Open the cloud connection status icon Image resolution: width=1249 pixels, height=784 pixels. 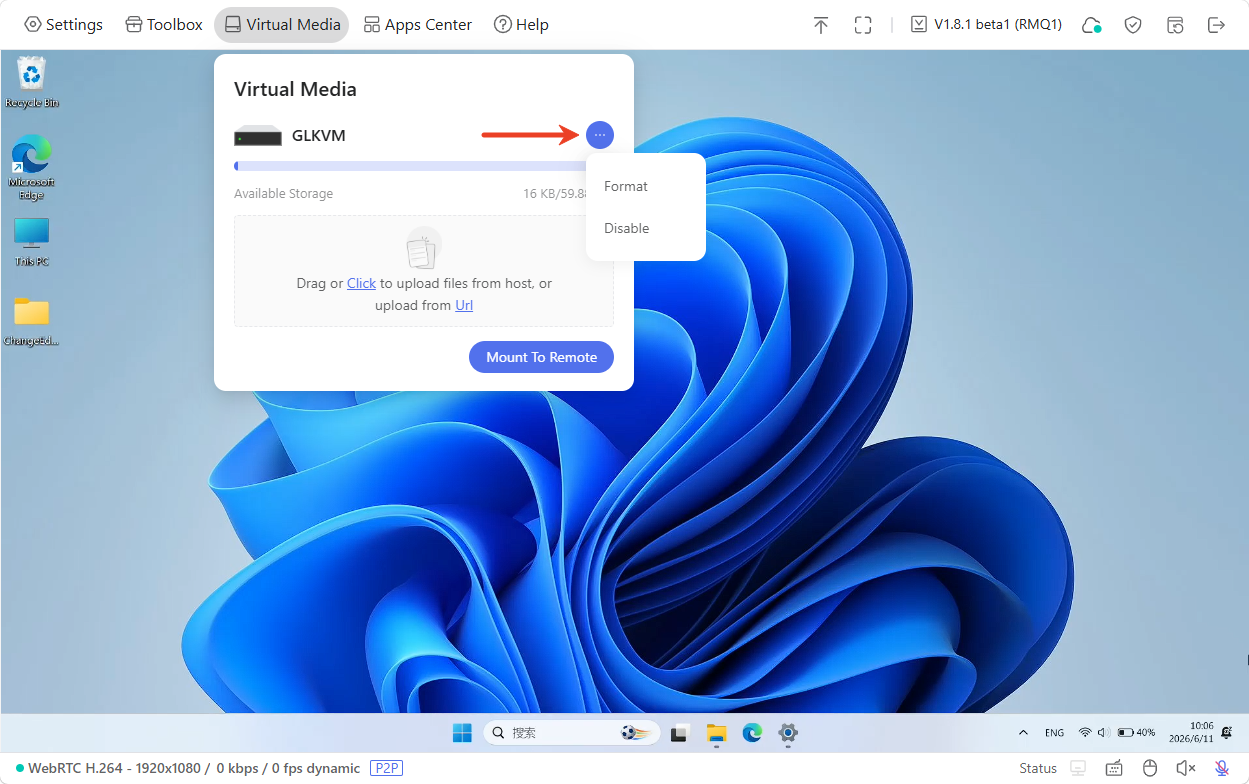pos(1092,25)
